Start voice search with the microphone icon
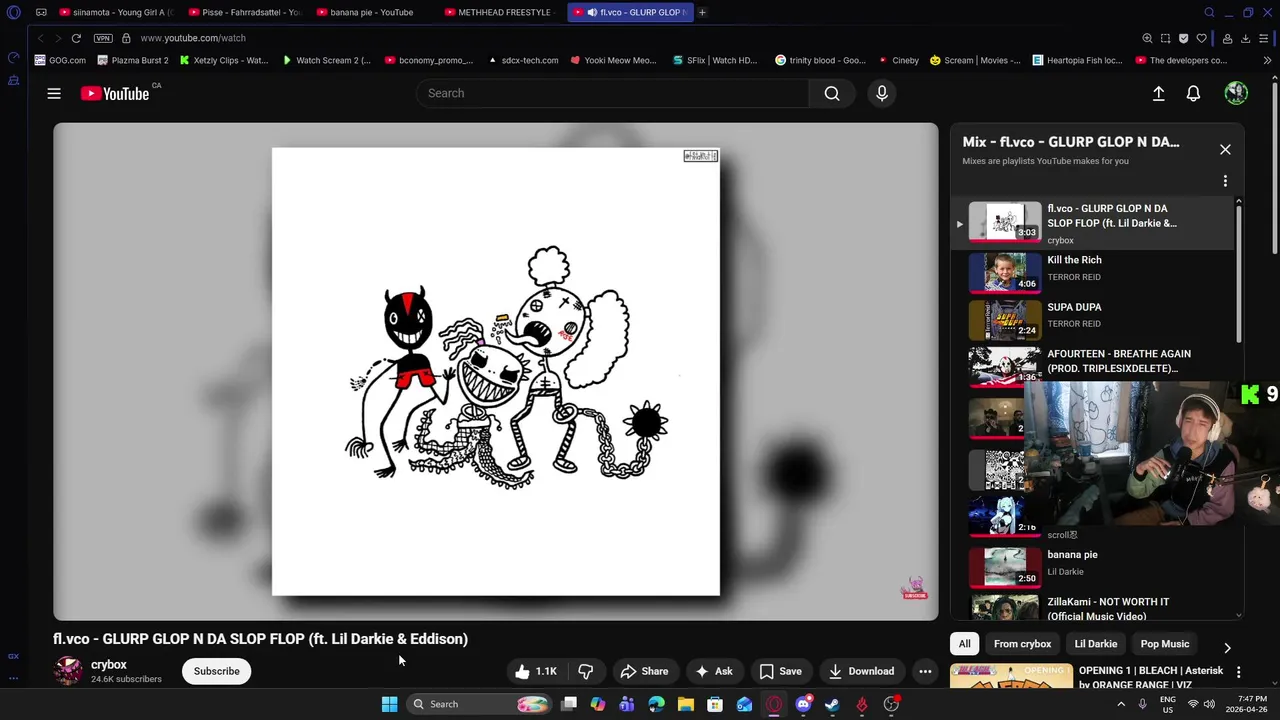 click(881, 93)
